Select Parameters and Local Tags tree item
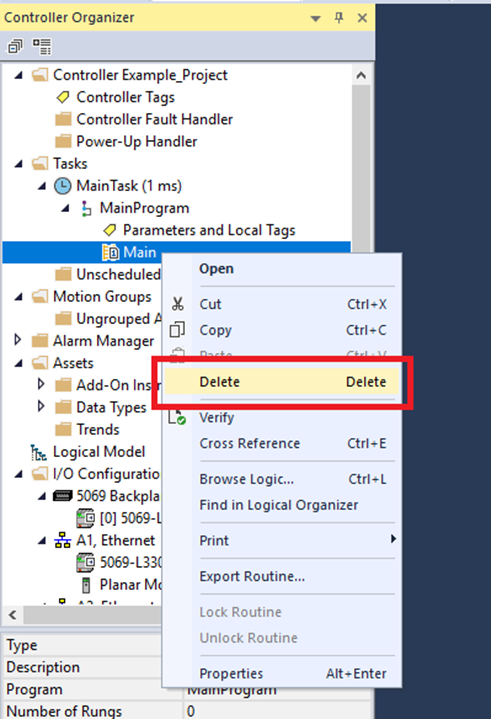This screenshot has width=491, height=719. [x=209, y=230]
